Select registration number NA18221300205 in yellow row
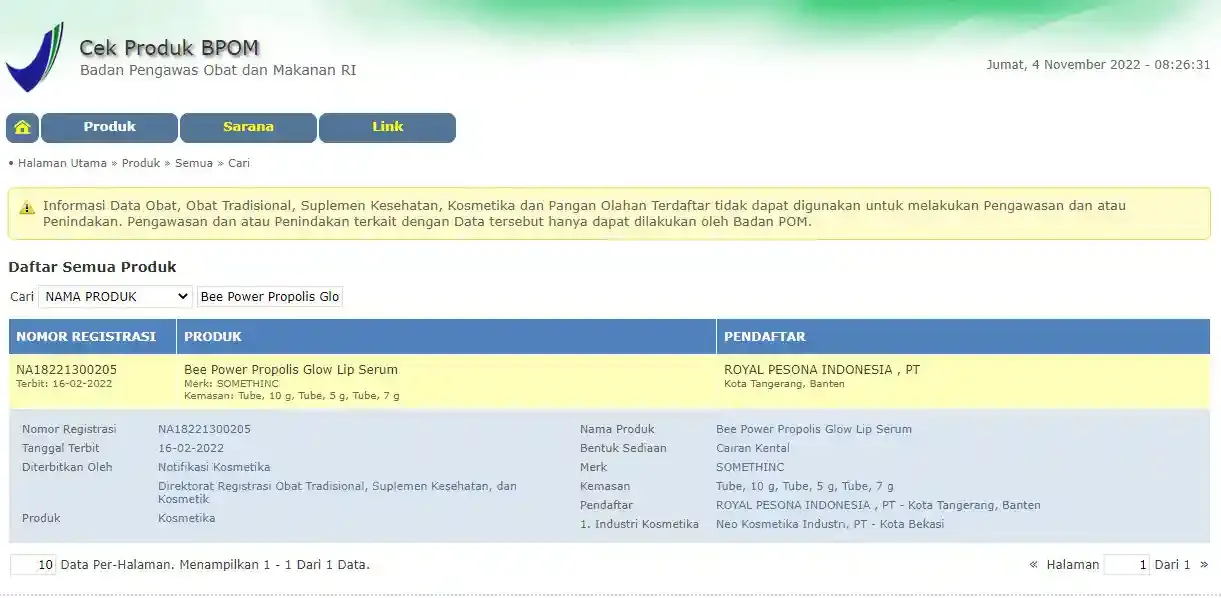This screenshot has height=598, width=1221. coord(67,370)
